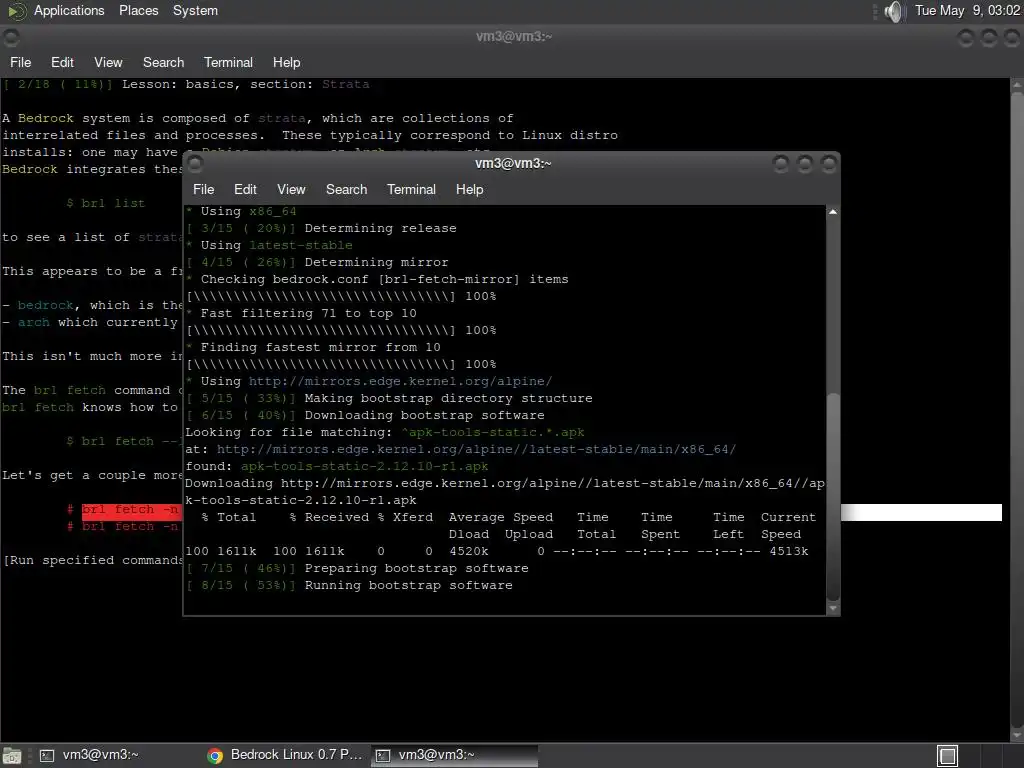Open File menu of front terminal

(203, 189)
